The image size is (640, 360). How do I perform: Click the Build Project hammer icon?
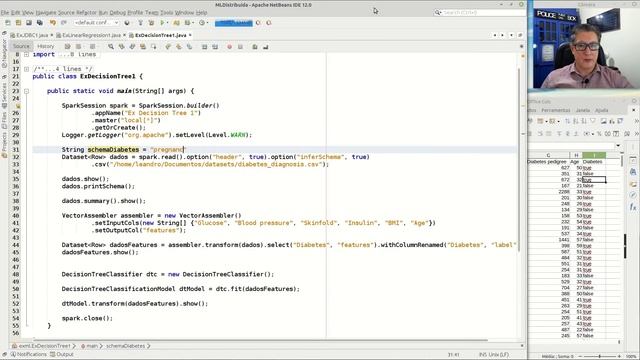point(140,23)
